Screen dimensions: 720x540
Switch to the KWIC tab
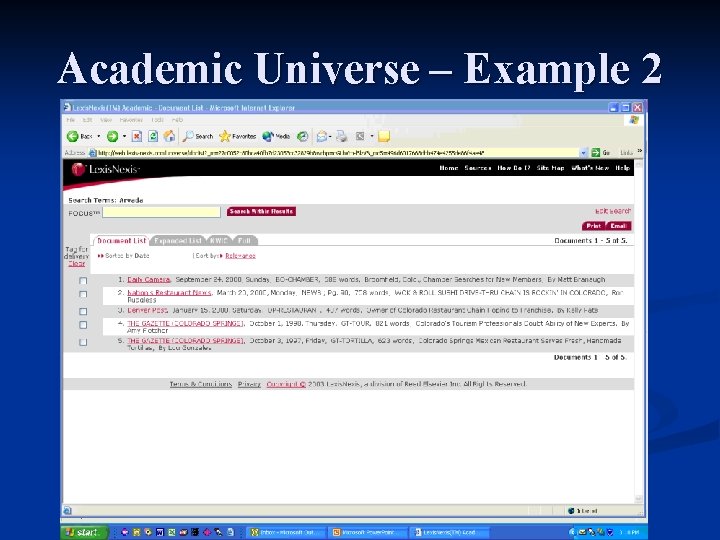[x=219, y=241]
